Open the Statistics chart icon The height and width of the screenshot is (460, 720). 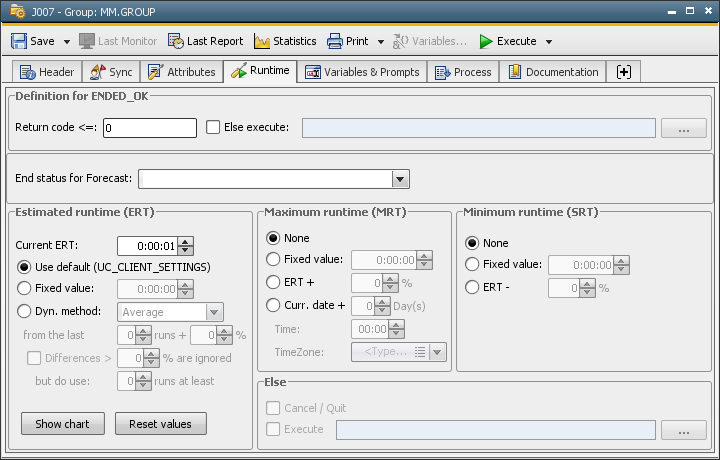tap(262, 41)
